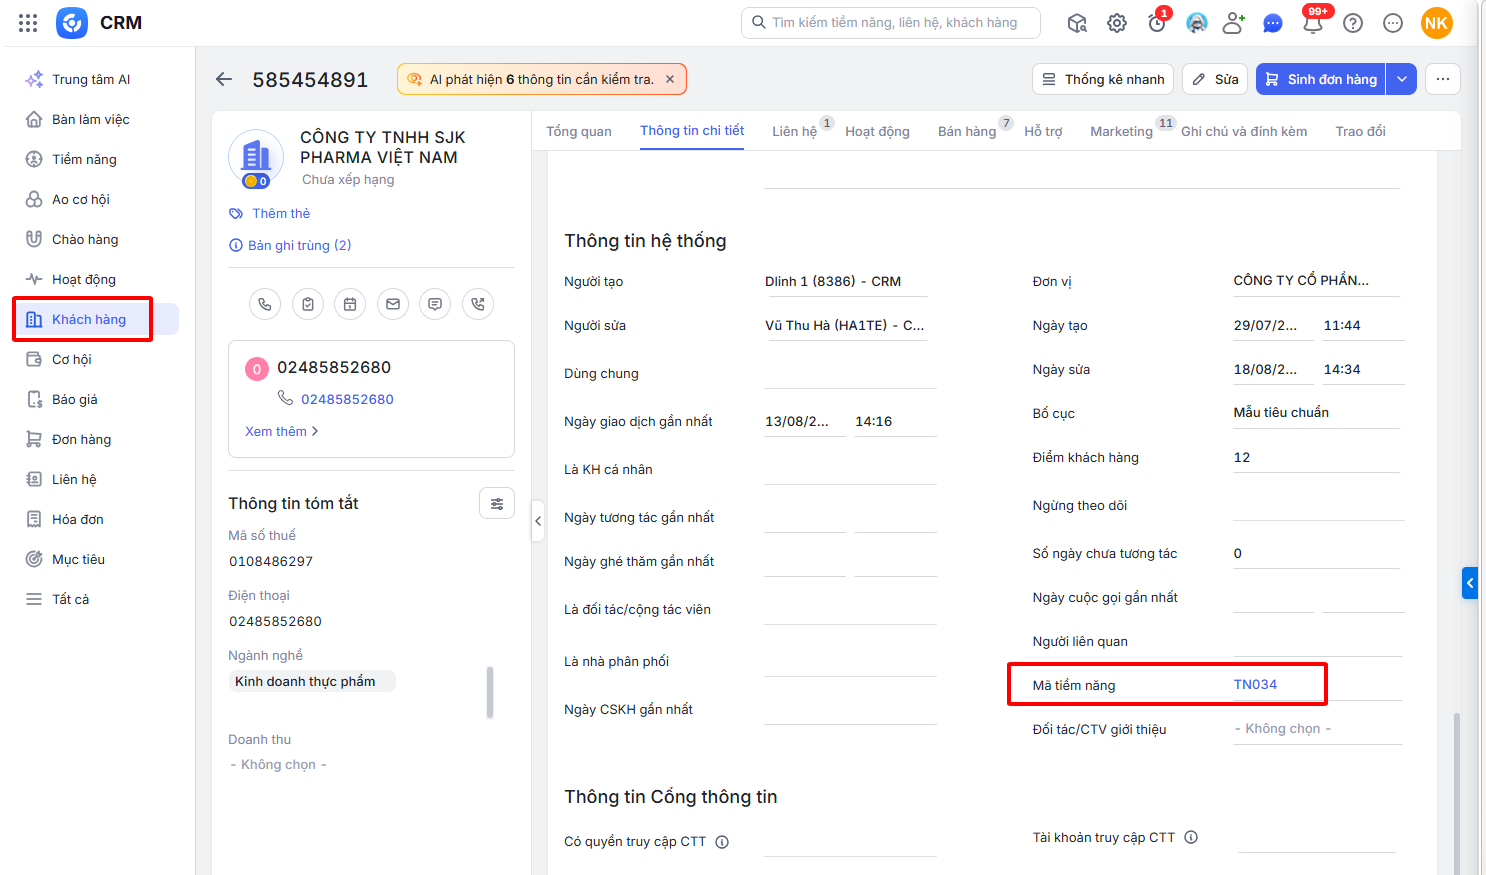Click the Sửa edit button
This screenshot has width=1486, height=875.
[1215, 79]
